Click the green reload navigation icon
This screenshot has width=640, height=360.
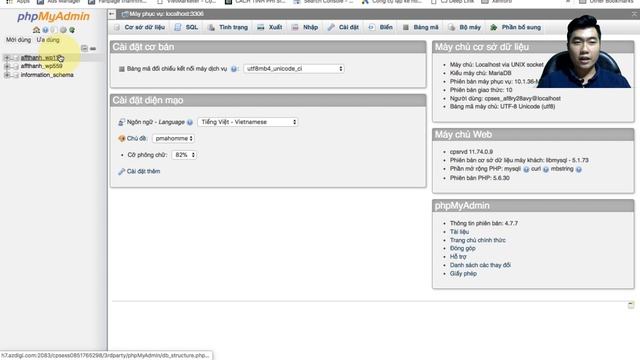pyautogui.click(x=72, y=30)
